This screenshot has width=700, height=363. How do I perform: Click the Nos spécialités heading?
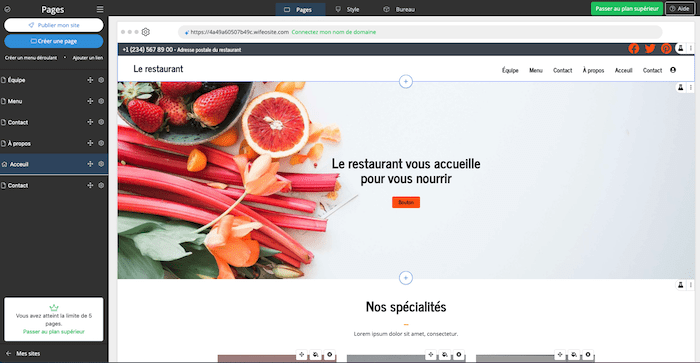tap(406, 307)
